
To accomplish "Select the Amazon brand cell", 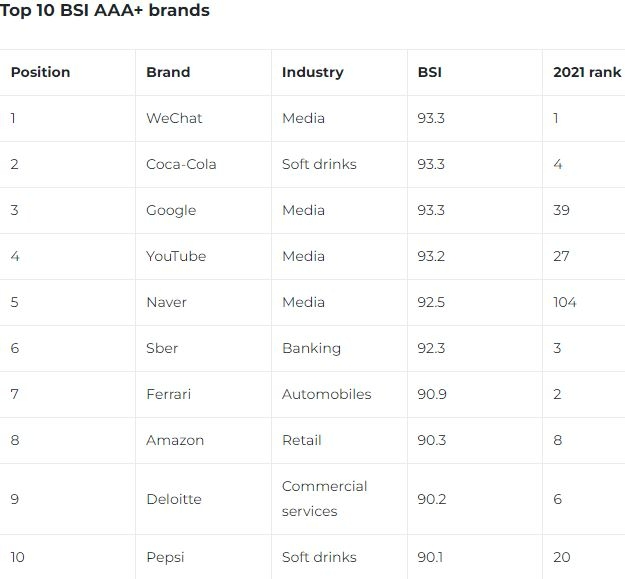I will [175, 440].
